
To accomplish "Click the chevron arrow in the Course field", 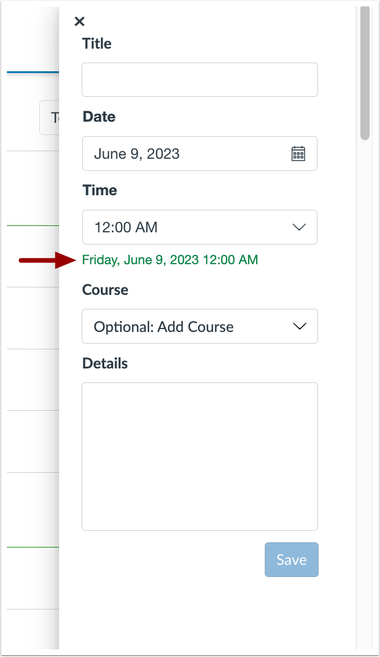I will point(299,326).
